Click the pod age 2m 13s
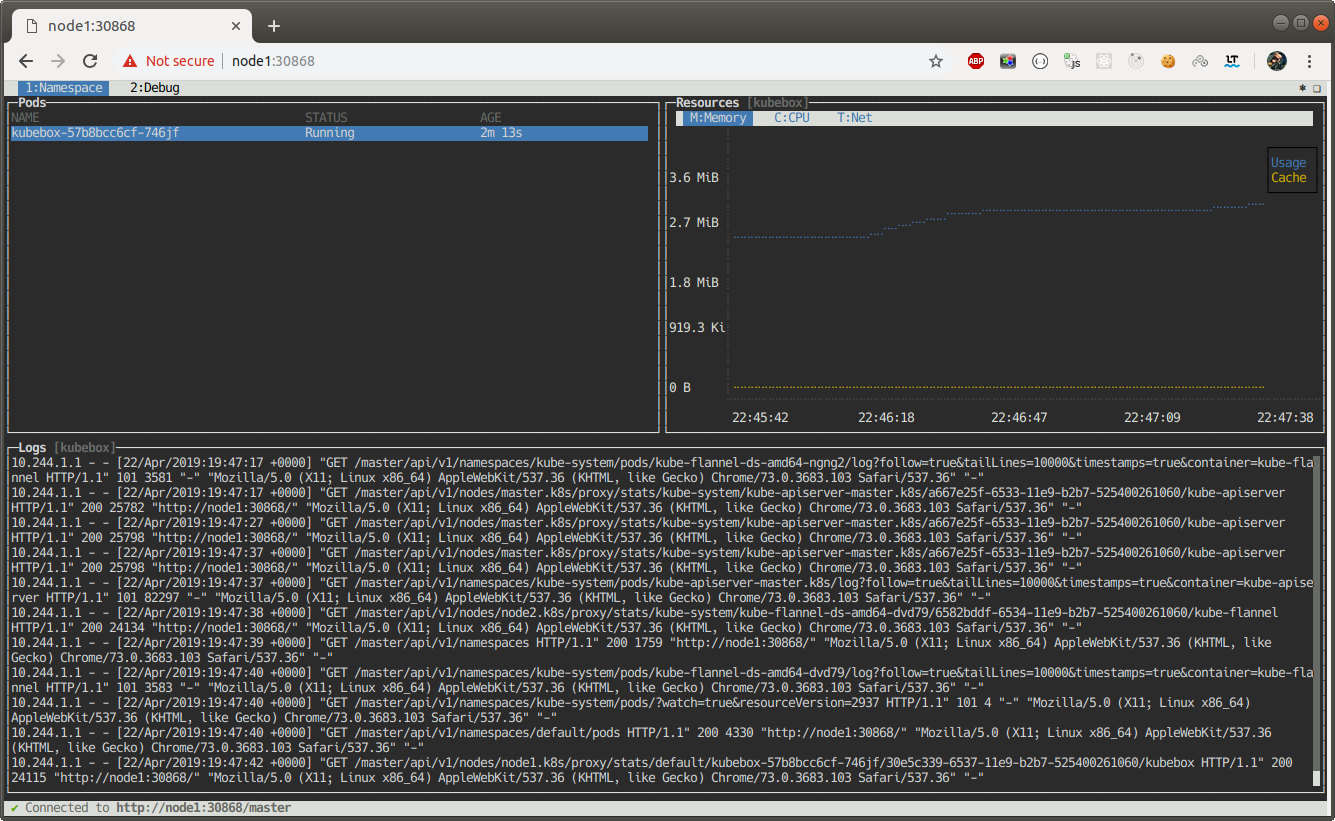This screenshot has width=1335, height=821. point(501,133)
